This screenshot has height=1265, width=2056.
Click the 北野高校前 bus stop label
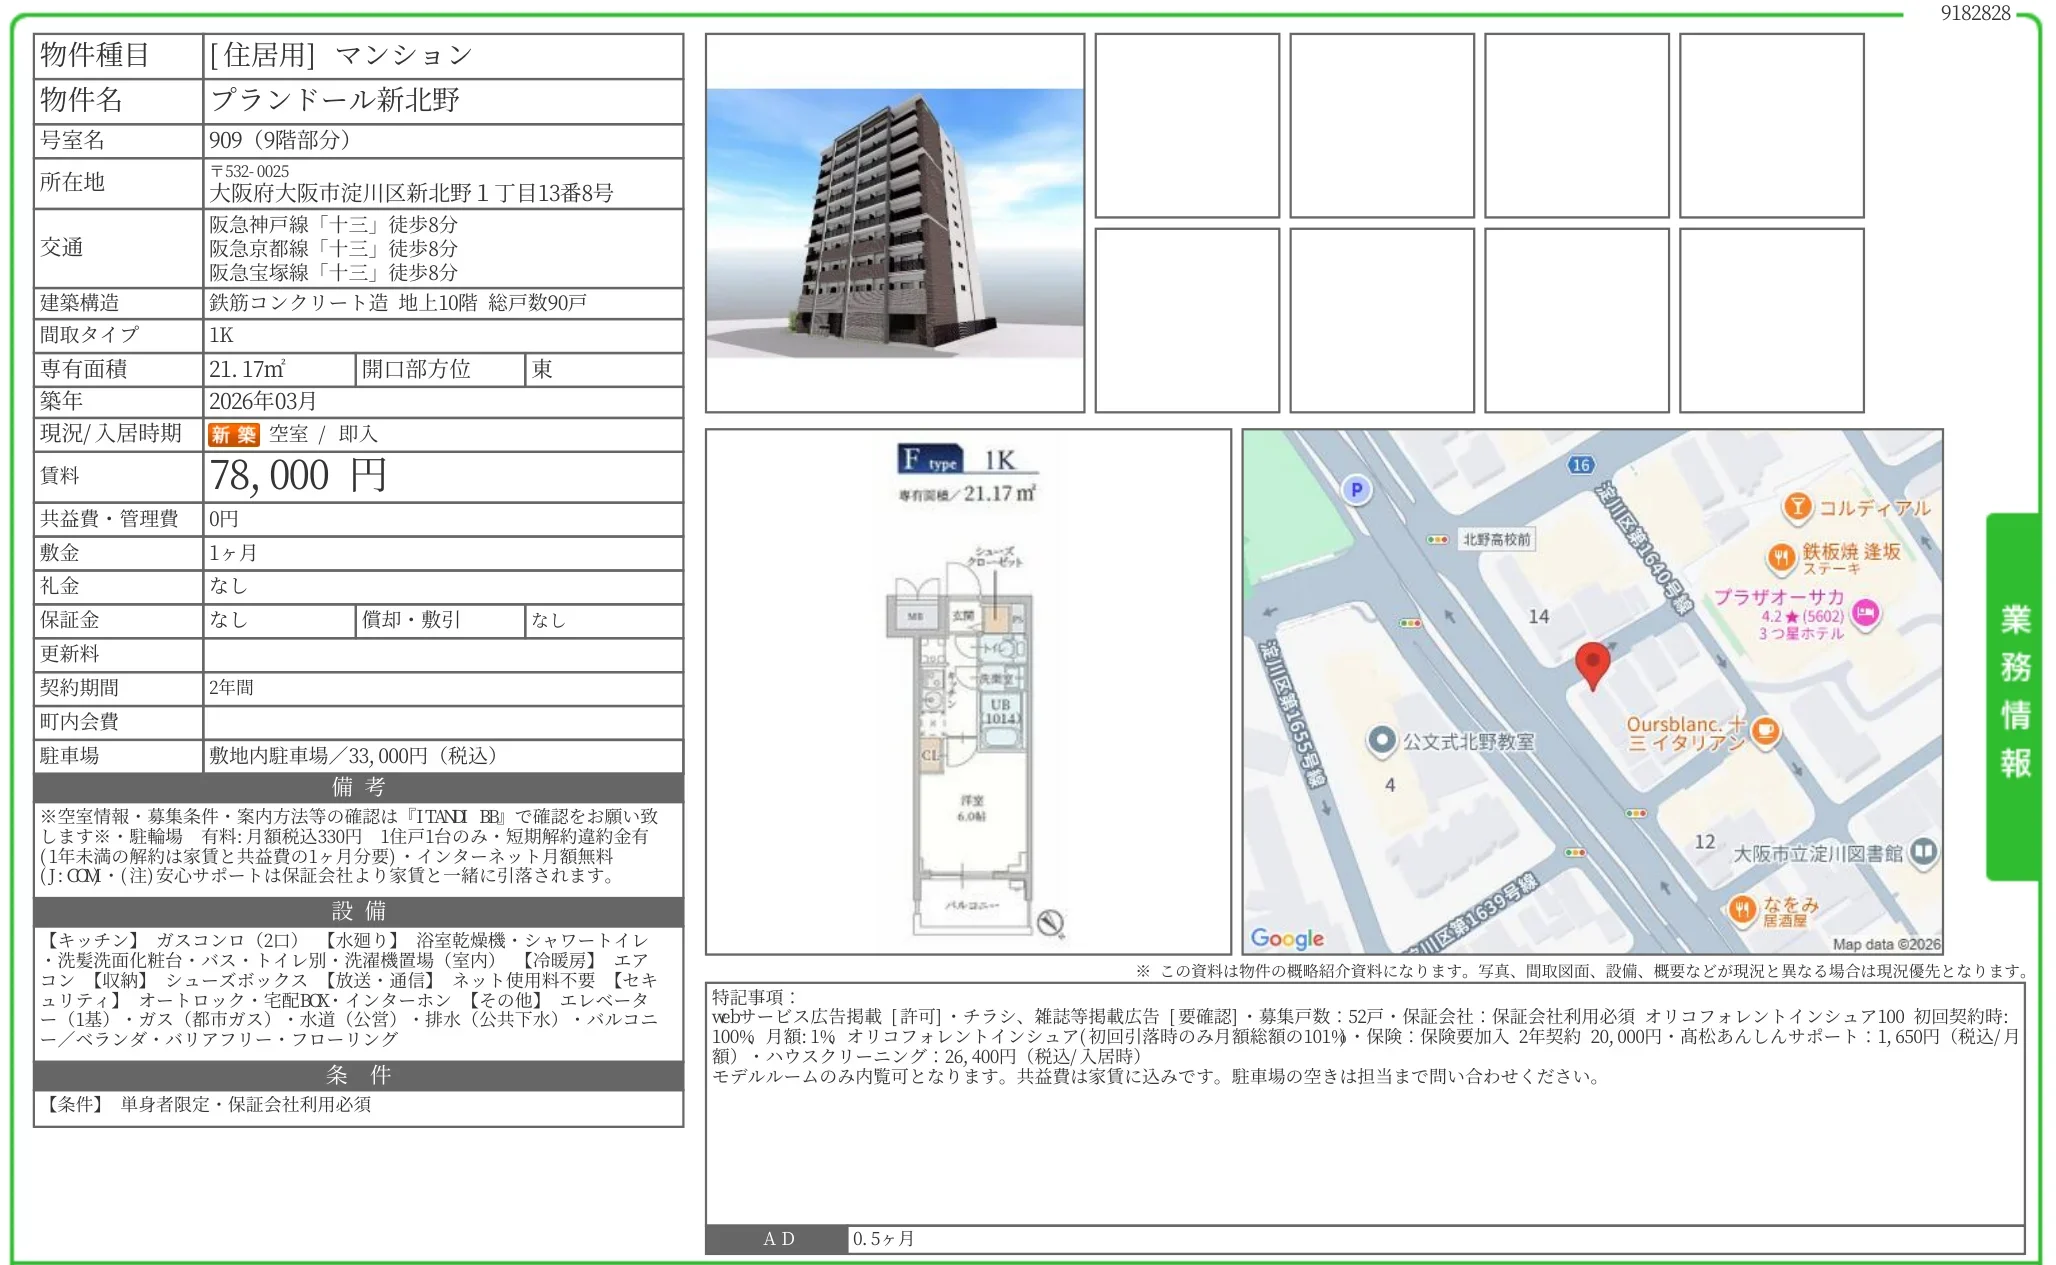[1496, 539]
